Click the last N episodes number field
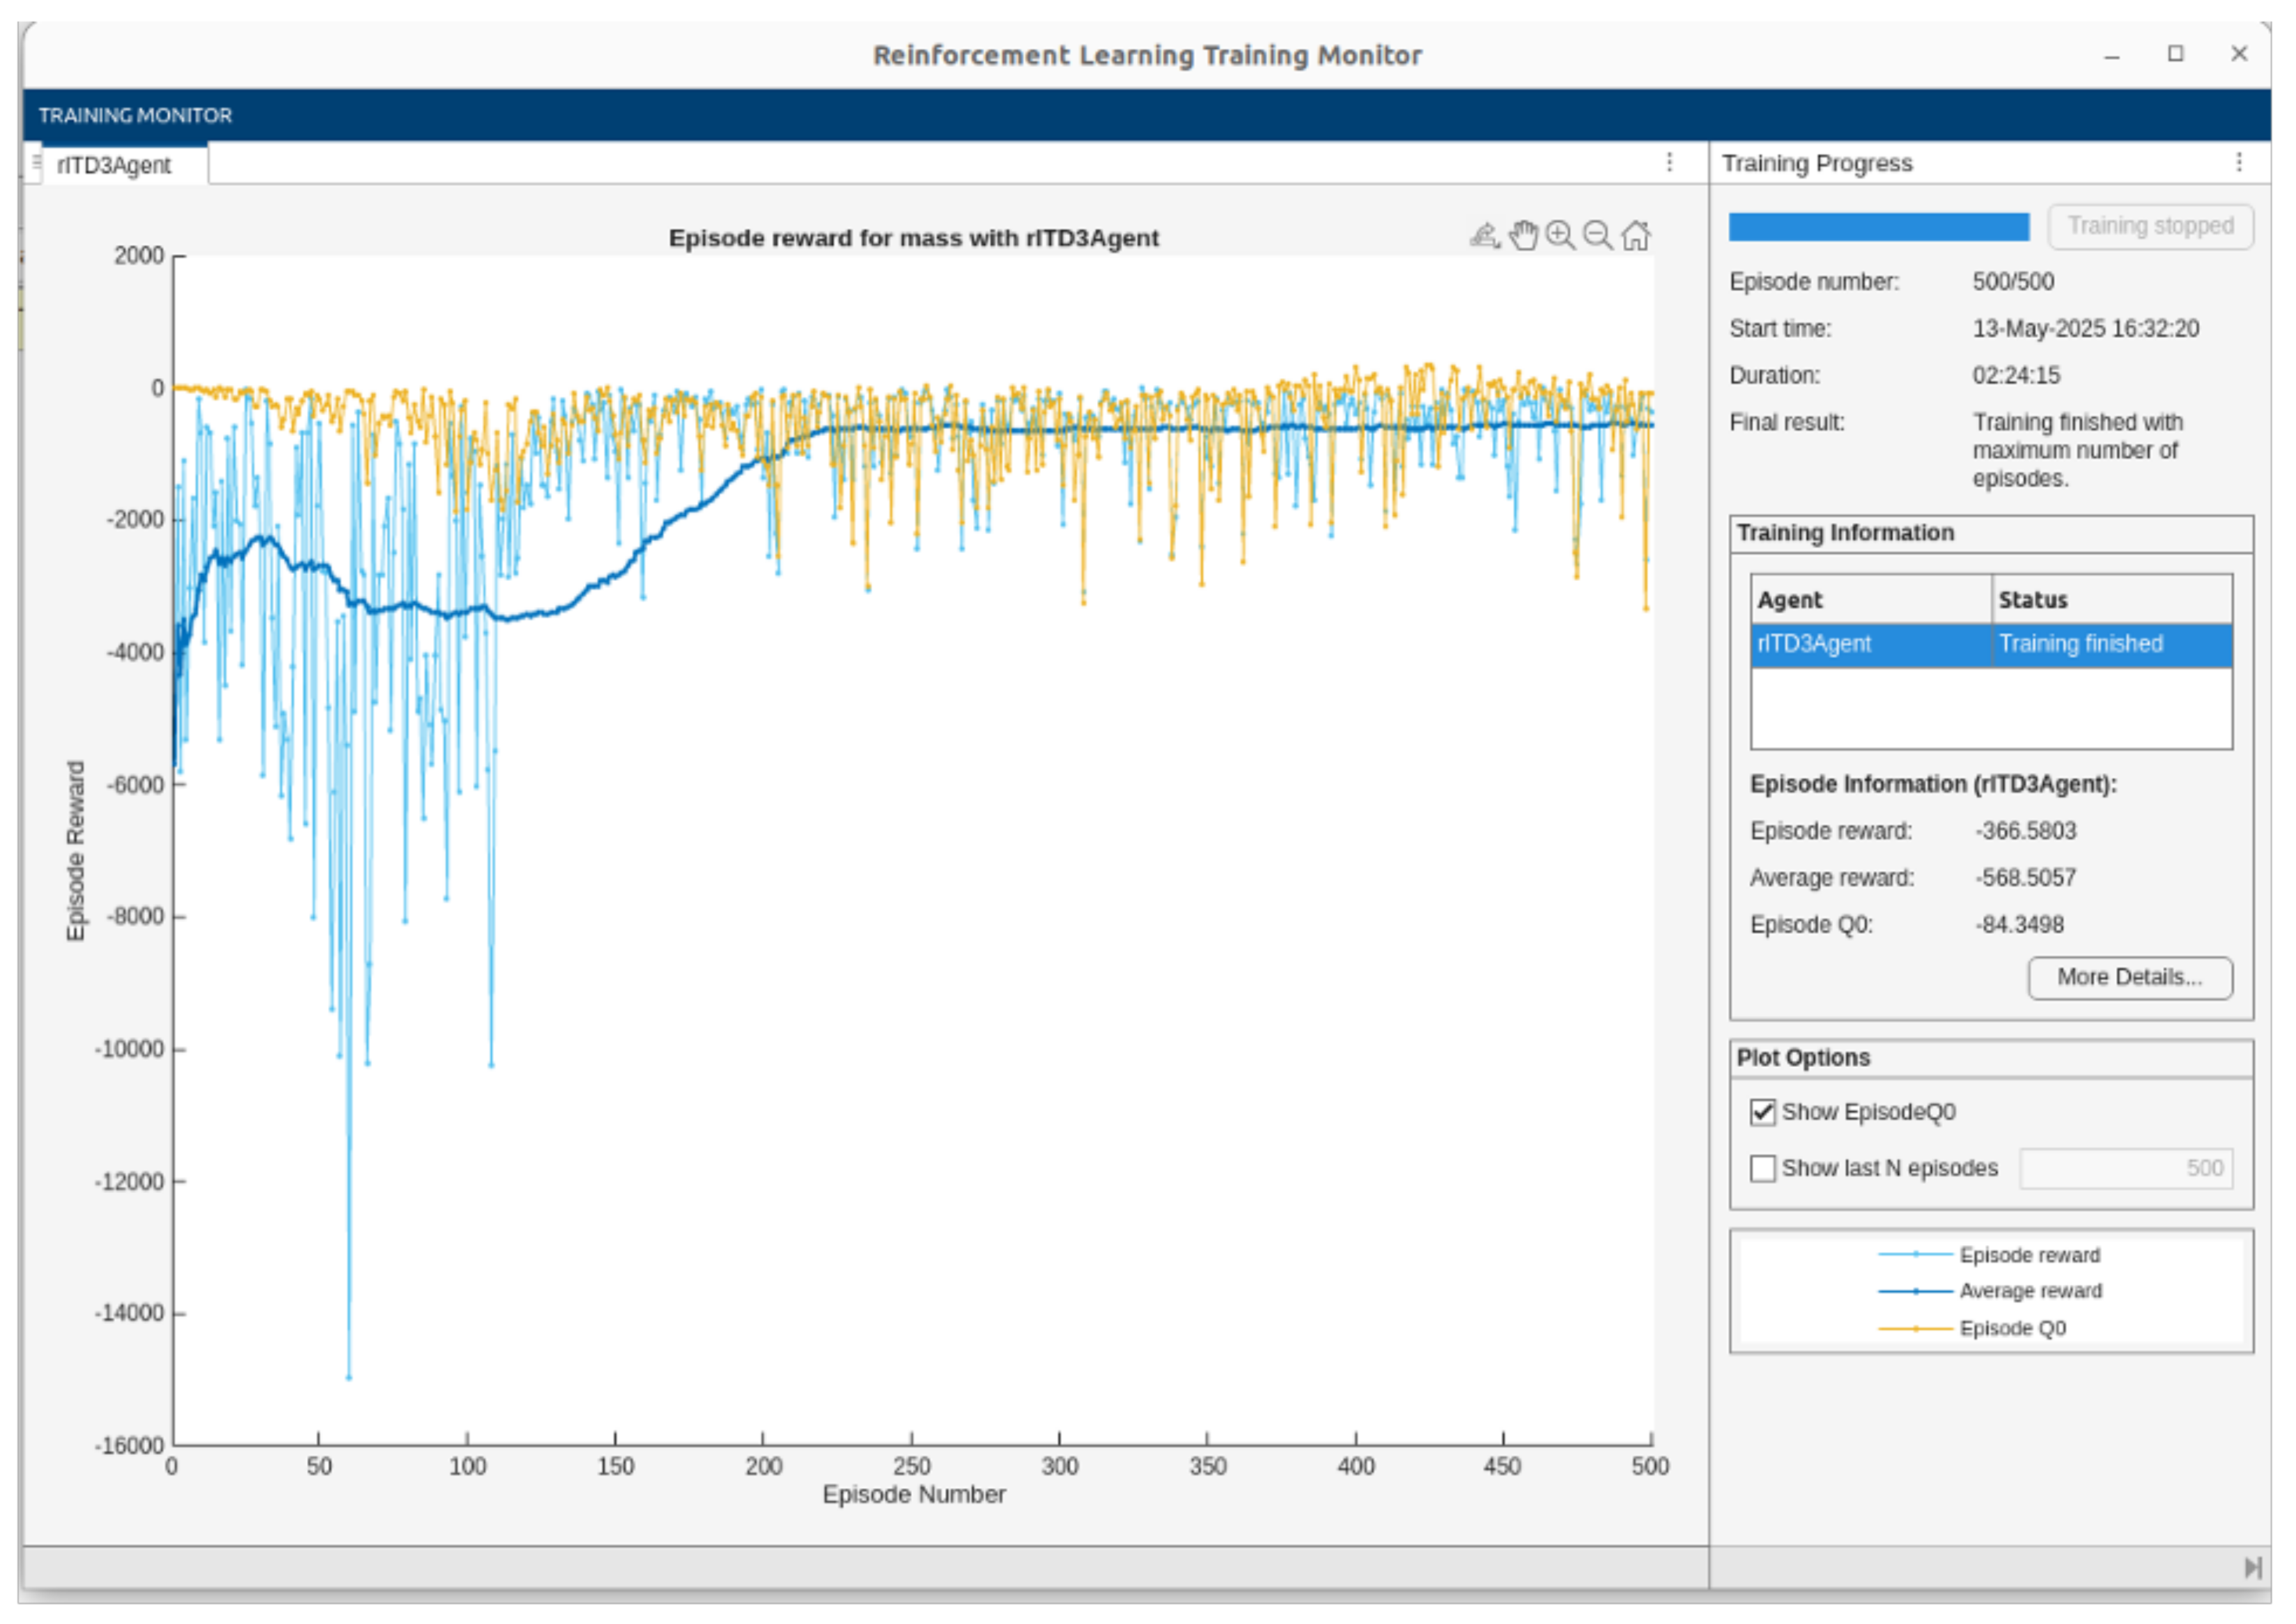 (2126, 1168)
